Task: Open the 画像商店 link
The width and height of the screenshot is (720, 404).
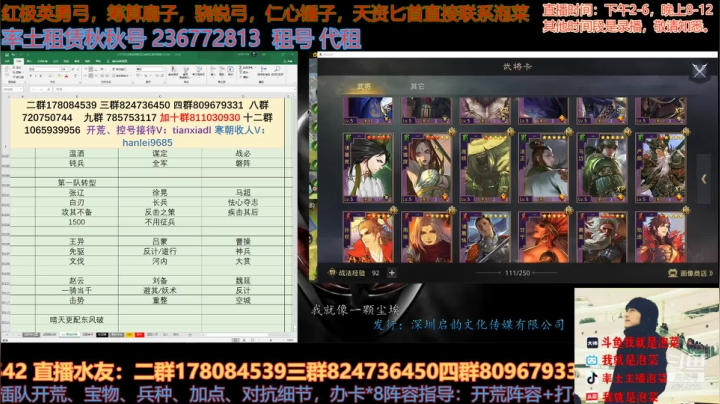Action: (x=691, y=273)
